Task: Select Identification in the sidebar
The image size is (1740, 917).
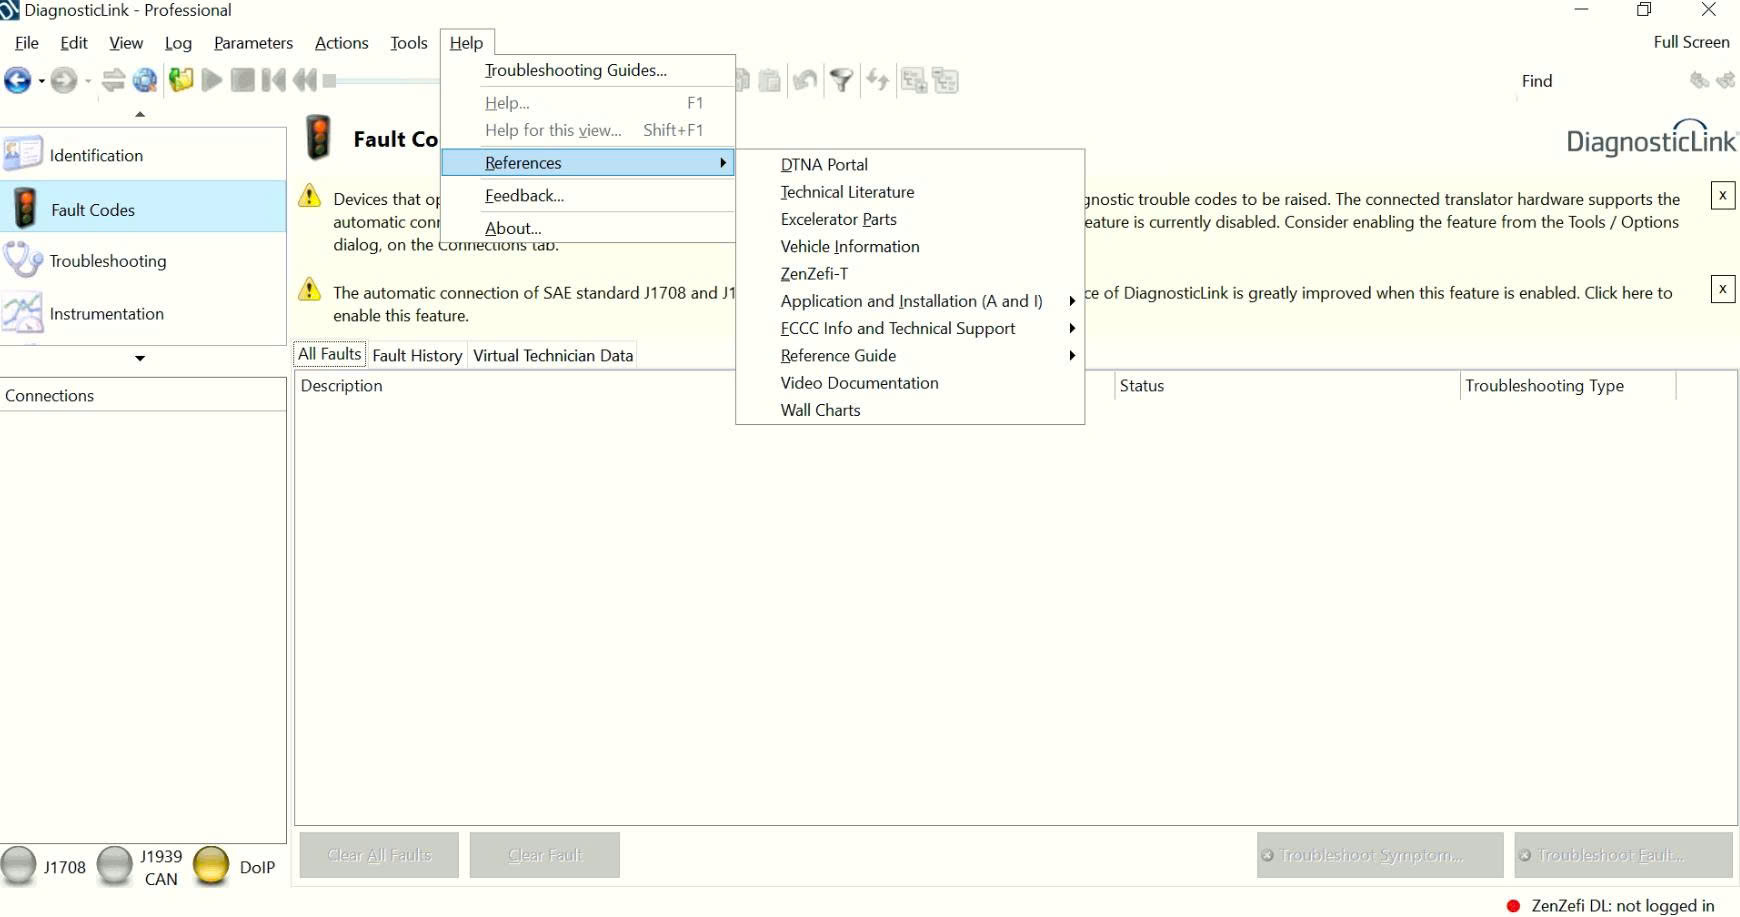Action: tap(143, 155)
